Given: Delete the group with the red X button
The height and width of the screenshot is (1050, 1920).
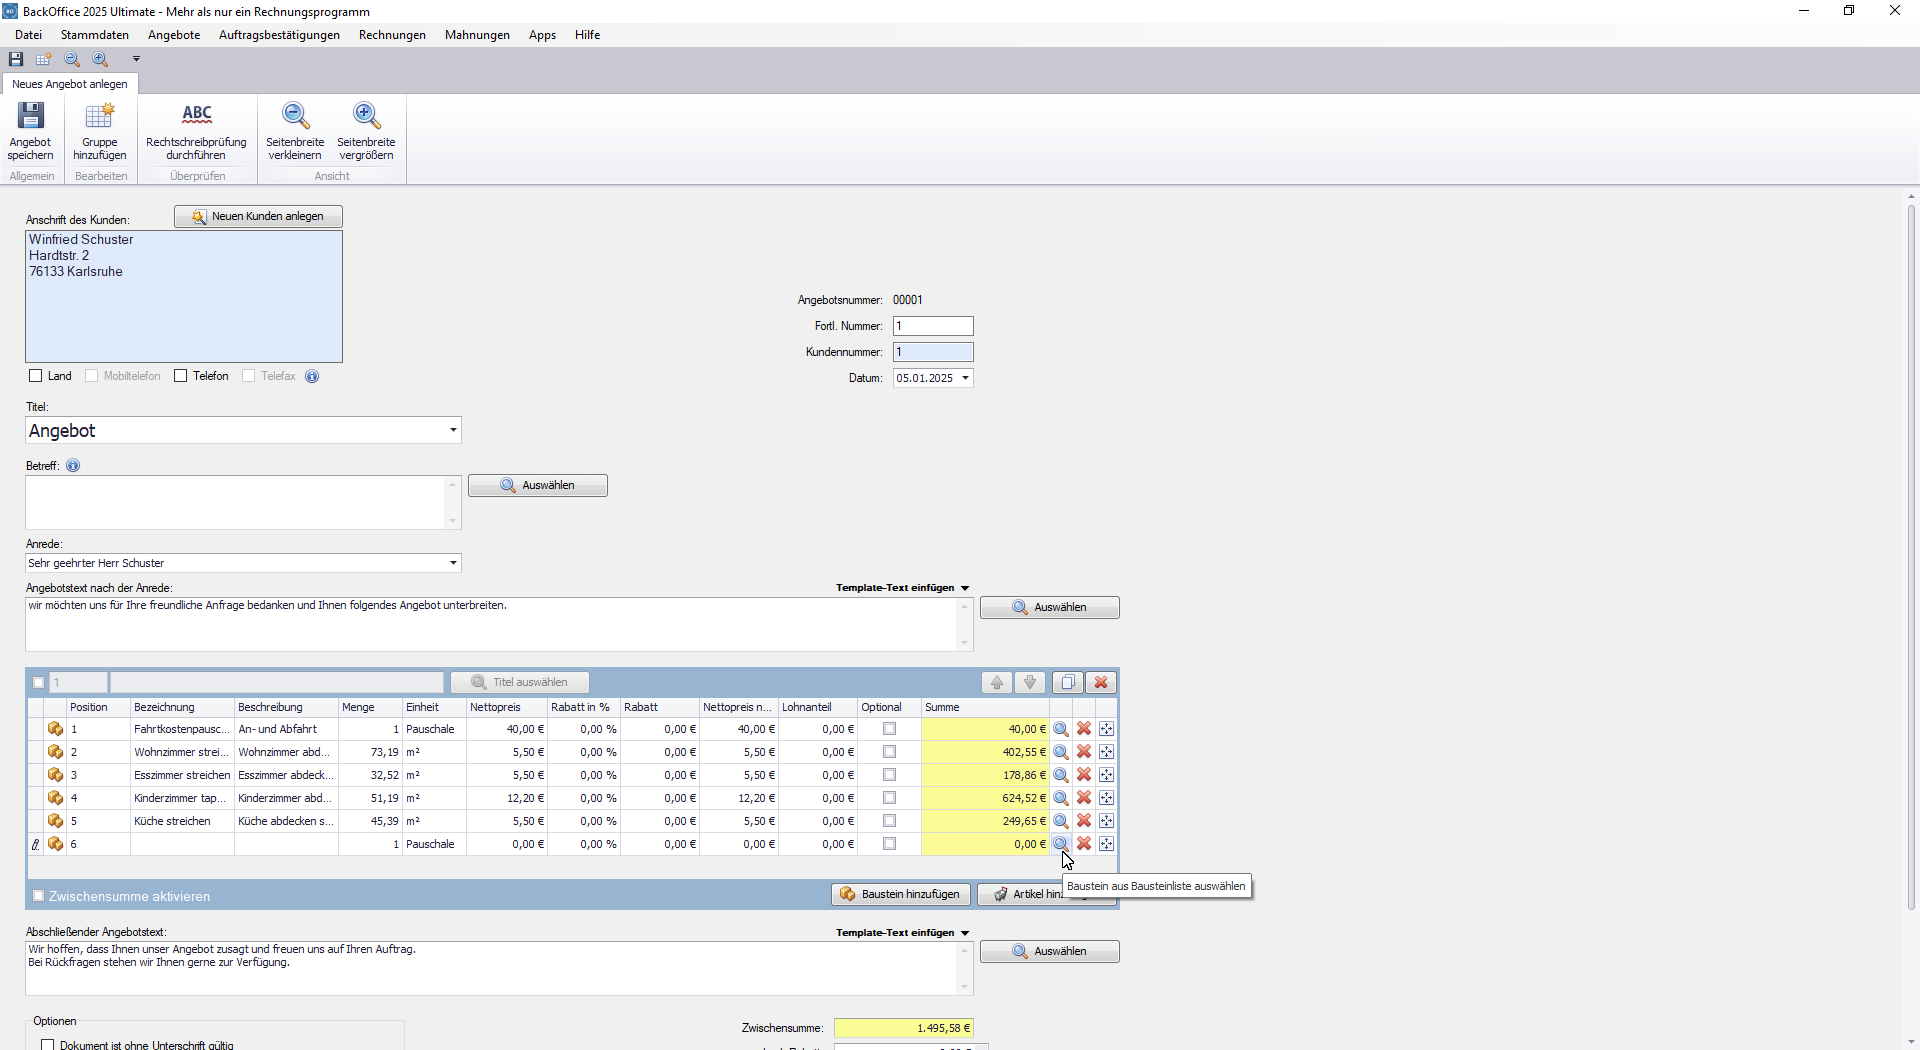Looking at the screenshot, I should coord(1101,682).
